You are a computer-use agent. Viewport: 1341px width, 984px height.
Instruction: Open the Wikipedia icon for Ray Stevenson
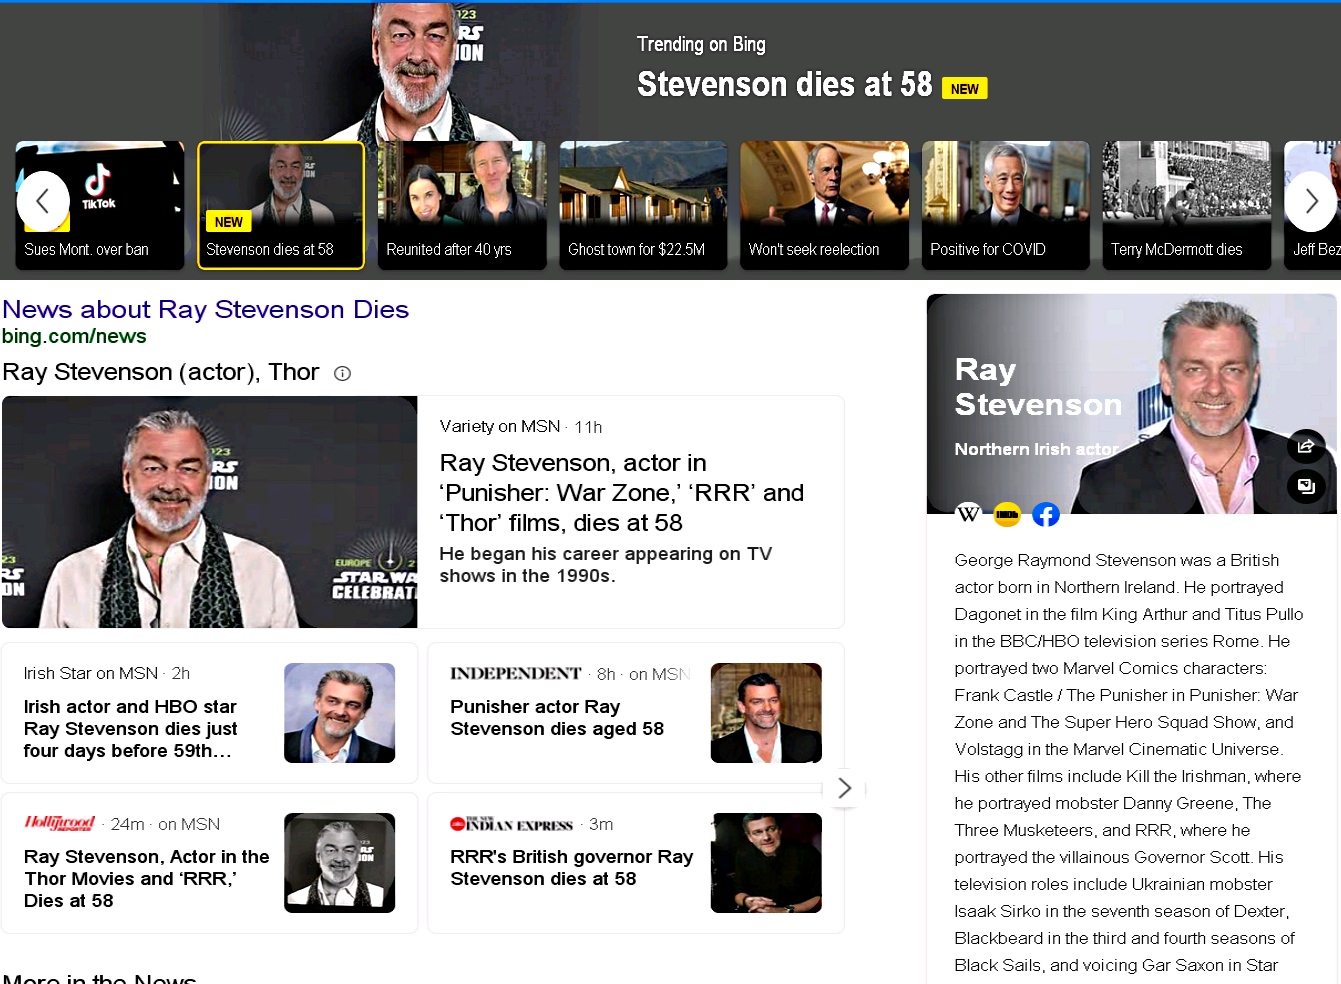click(x=968, y=514)
